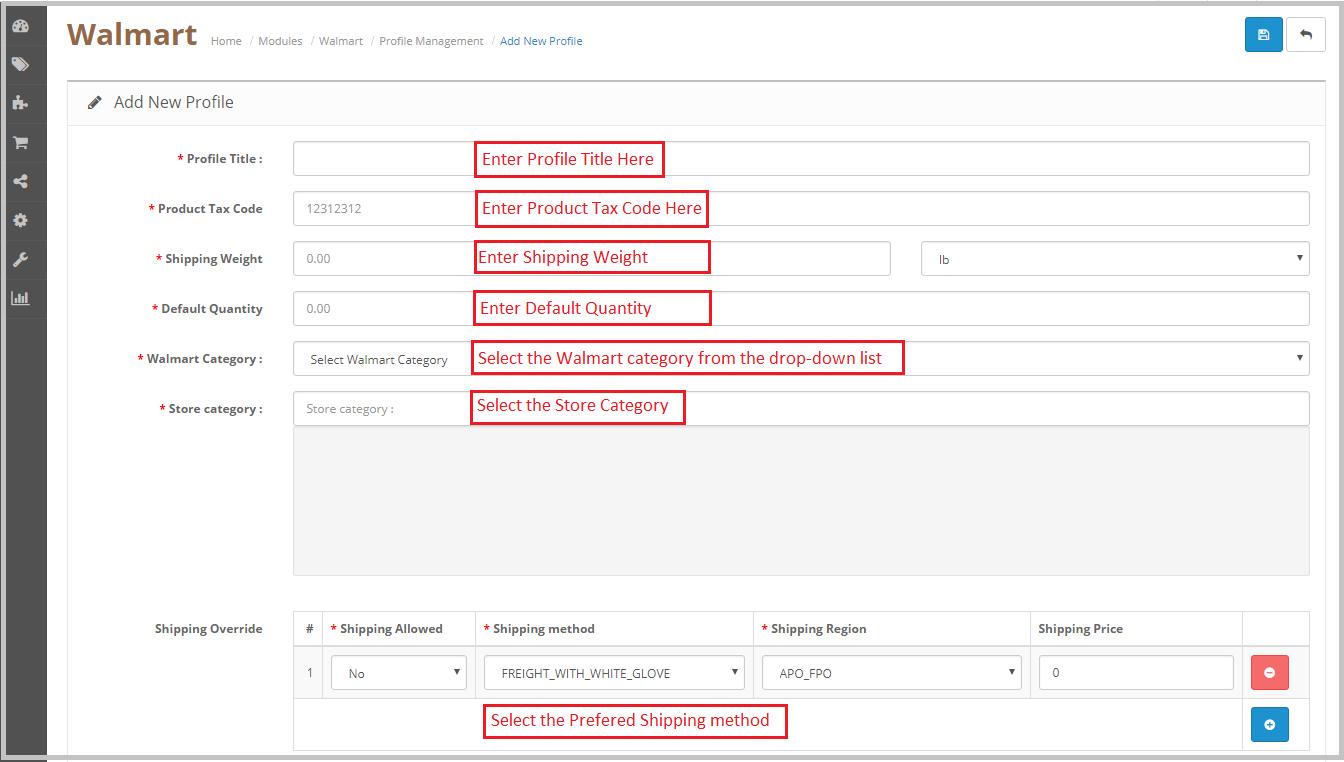Add shipping override row with blue plus
This screenshot has width=1344, height=762.
(1269, 724)
